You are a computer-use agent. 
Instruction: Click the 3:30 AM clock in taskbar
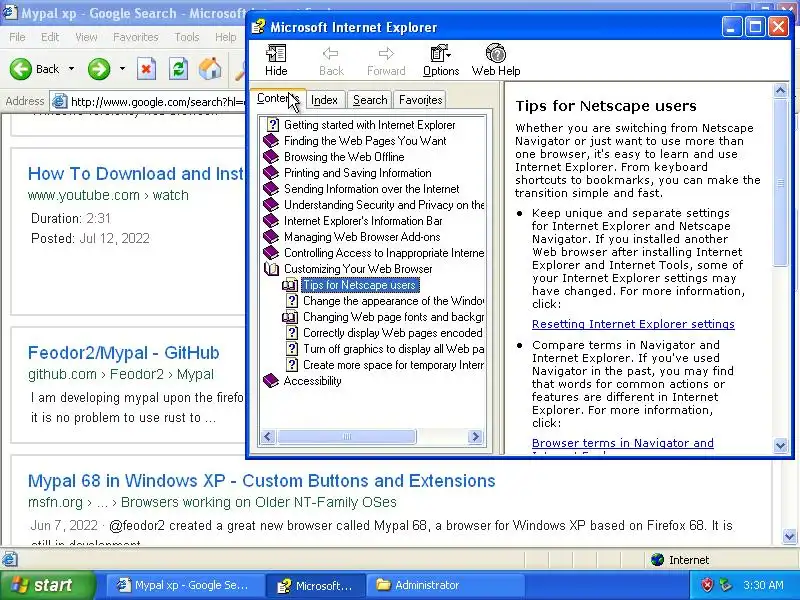[763, 585]
